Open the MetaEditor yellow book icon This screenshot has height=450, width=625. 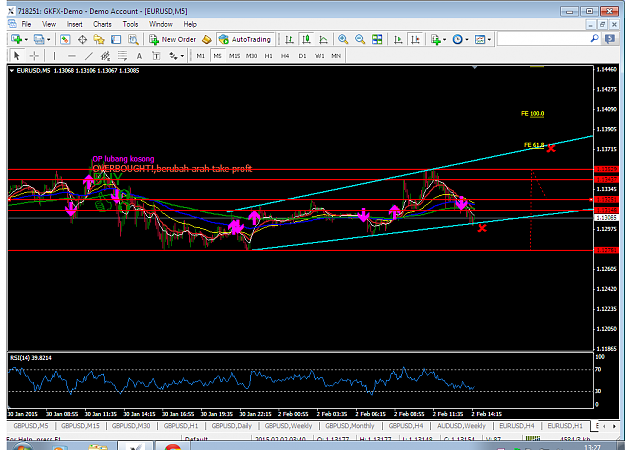[207, 39]
